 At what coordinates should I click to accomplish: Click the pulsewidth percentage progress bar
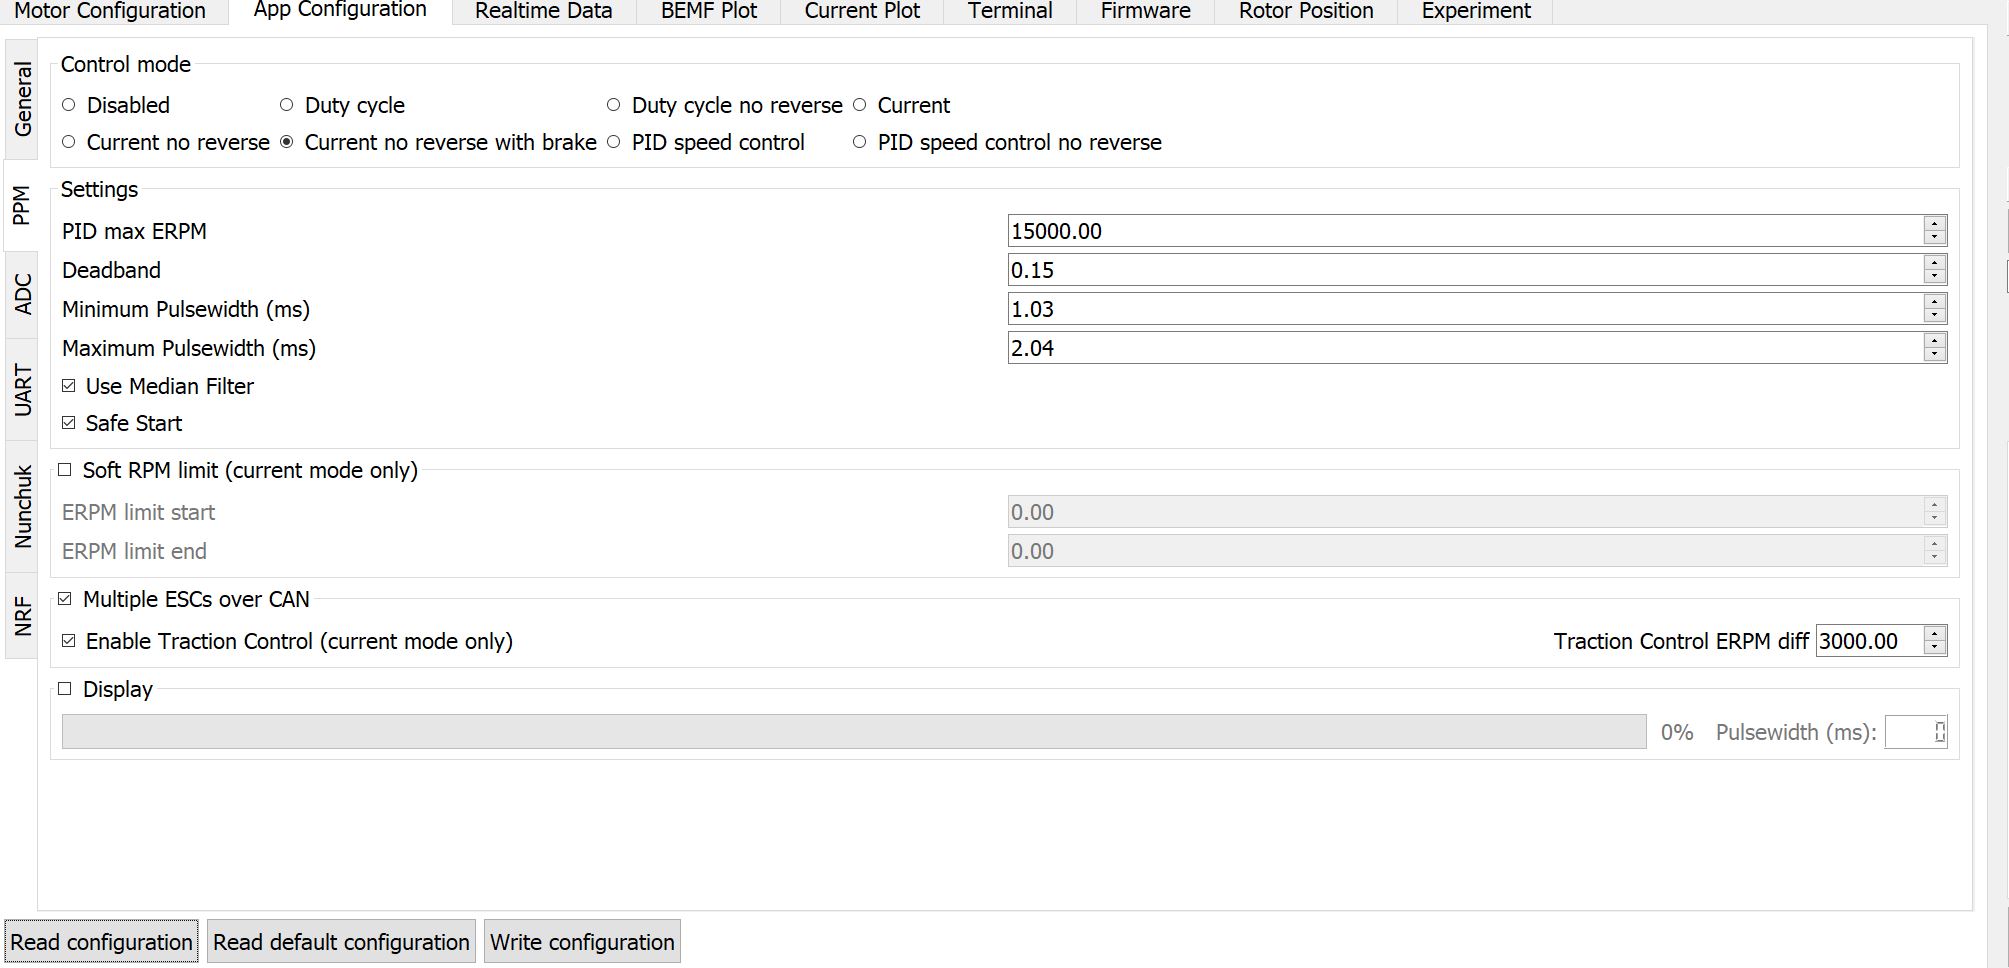tap(853, 732)
